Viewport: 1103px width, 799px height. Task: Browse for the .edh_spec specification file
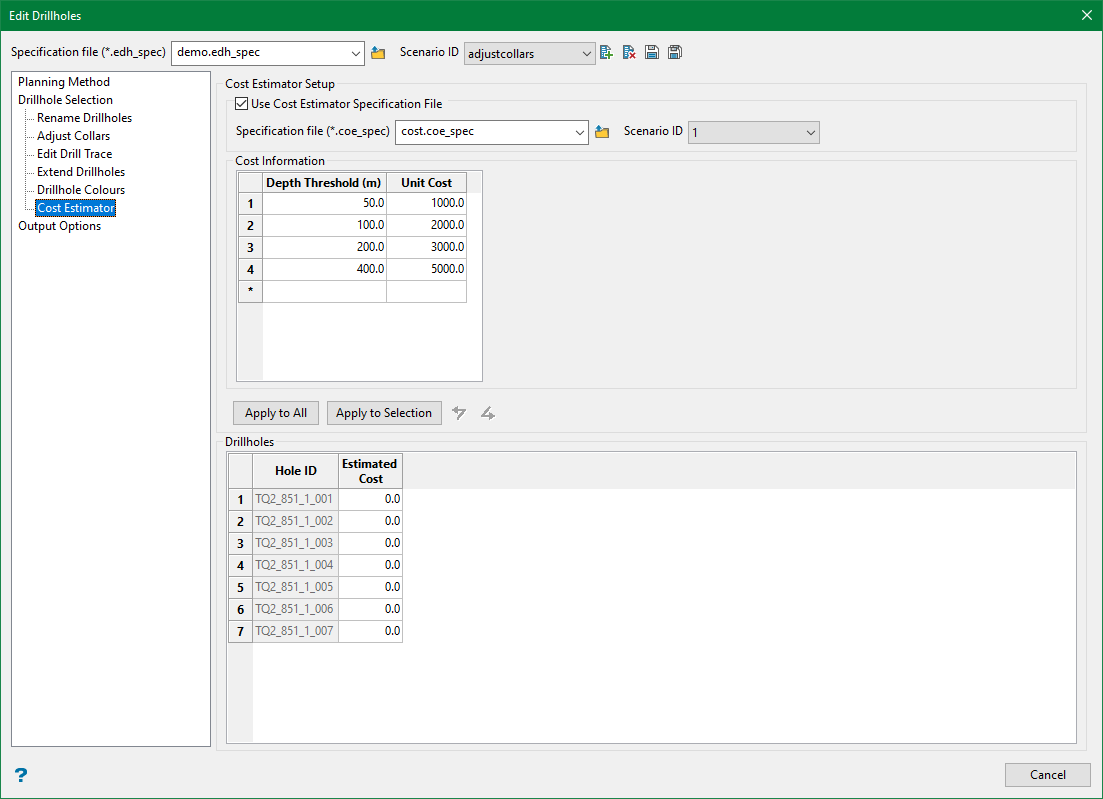pos(378,53)
